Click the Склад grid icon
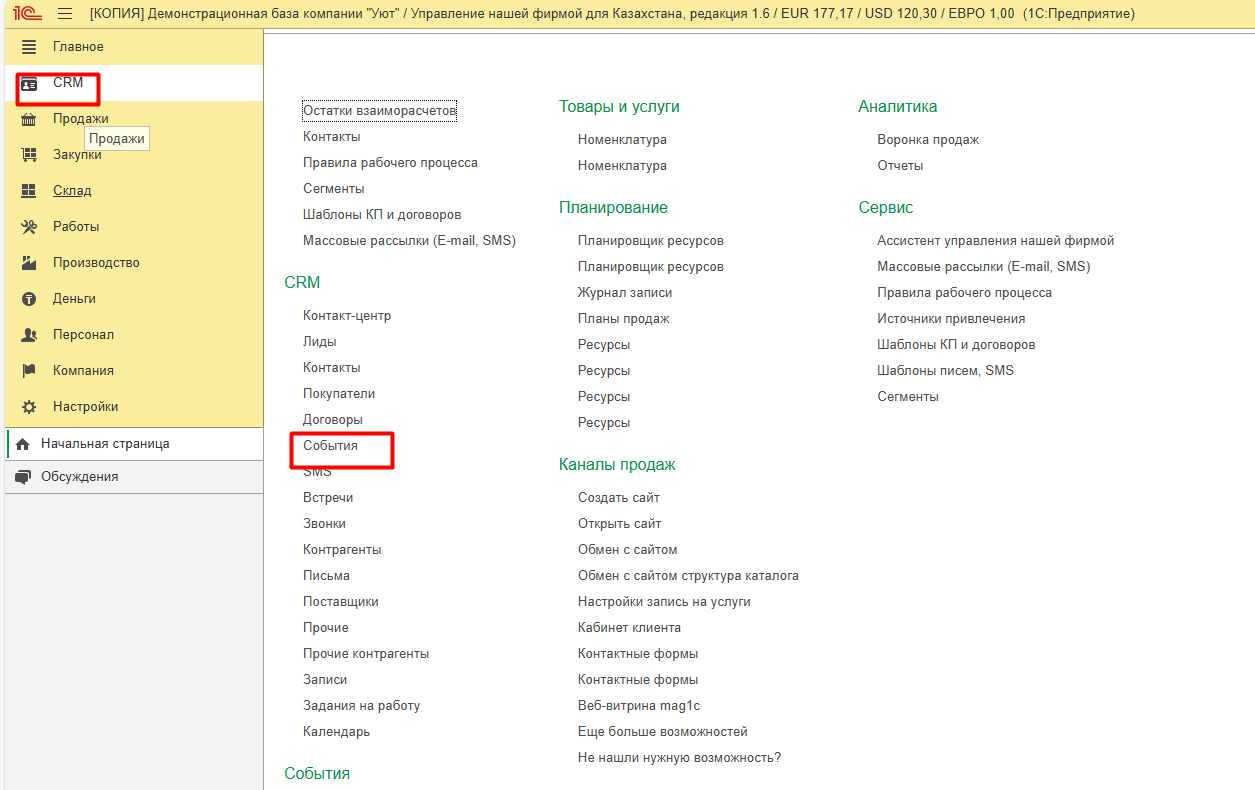1255x790 pixels. (x=29, y=191)
